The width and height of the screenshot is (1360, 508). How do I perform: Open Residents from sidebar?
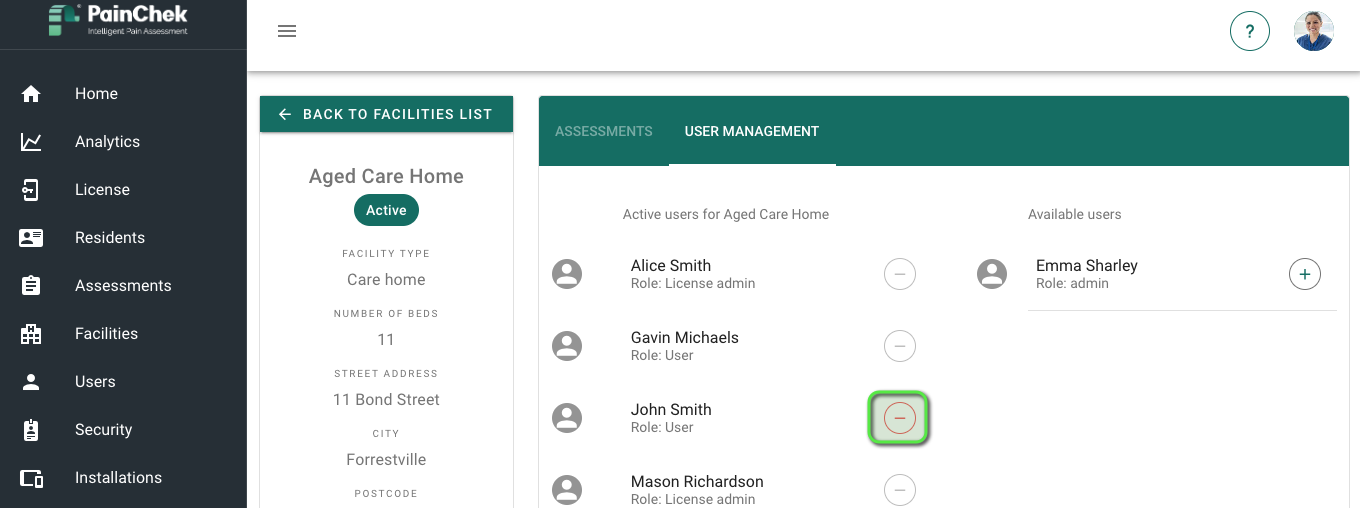pyautogui.click(x=110, y=238)
